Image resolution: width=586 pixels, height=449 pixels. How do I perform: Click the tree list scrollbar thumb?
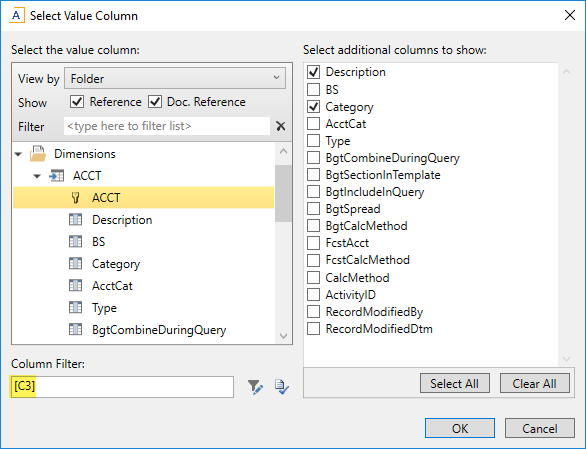pyautogui.click(x=283, y=193)
